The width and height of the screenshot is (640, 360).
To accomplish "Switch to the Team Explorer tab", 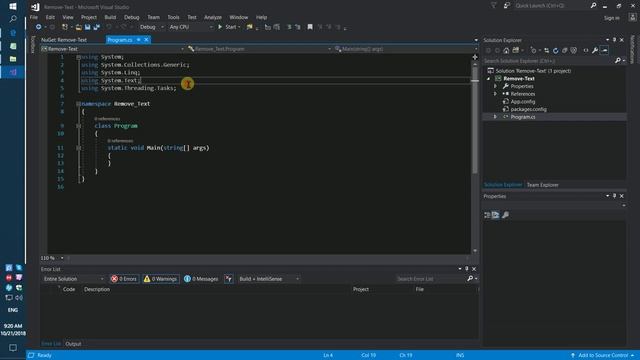I will pyautogui.click(x=542, y=185).
